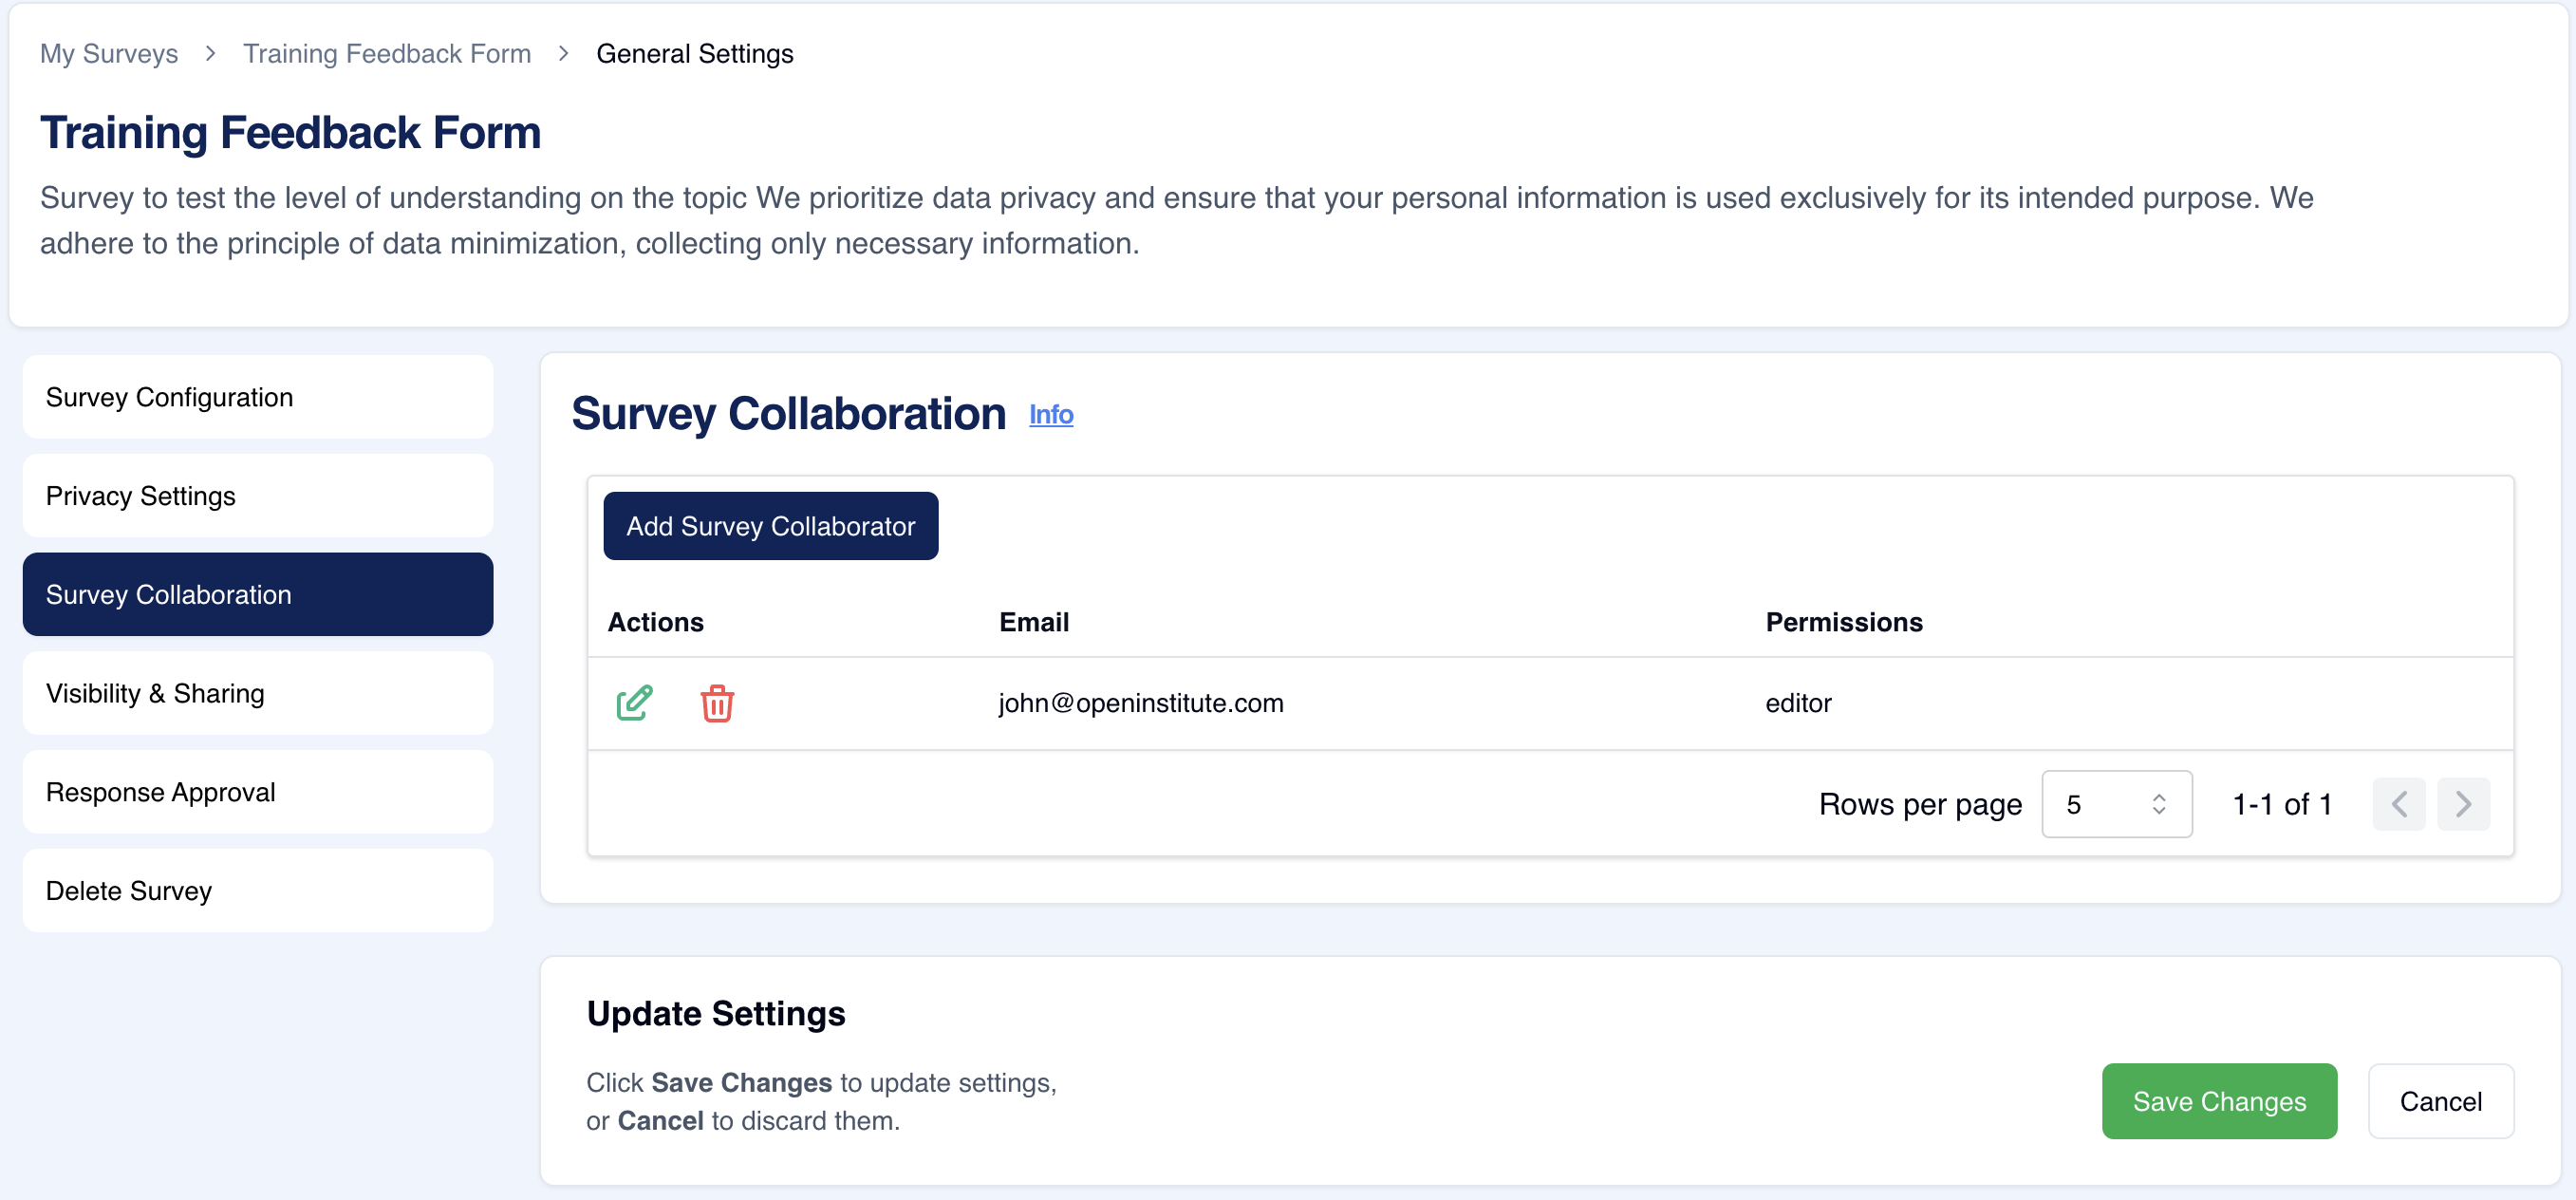The image size is (2576, 1200).
Task: Go to previous page of collaborators
Action: coord(2398,804)
